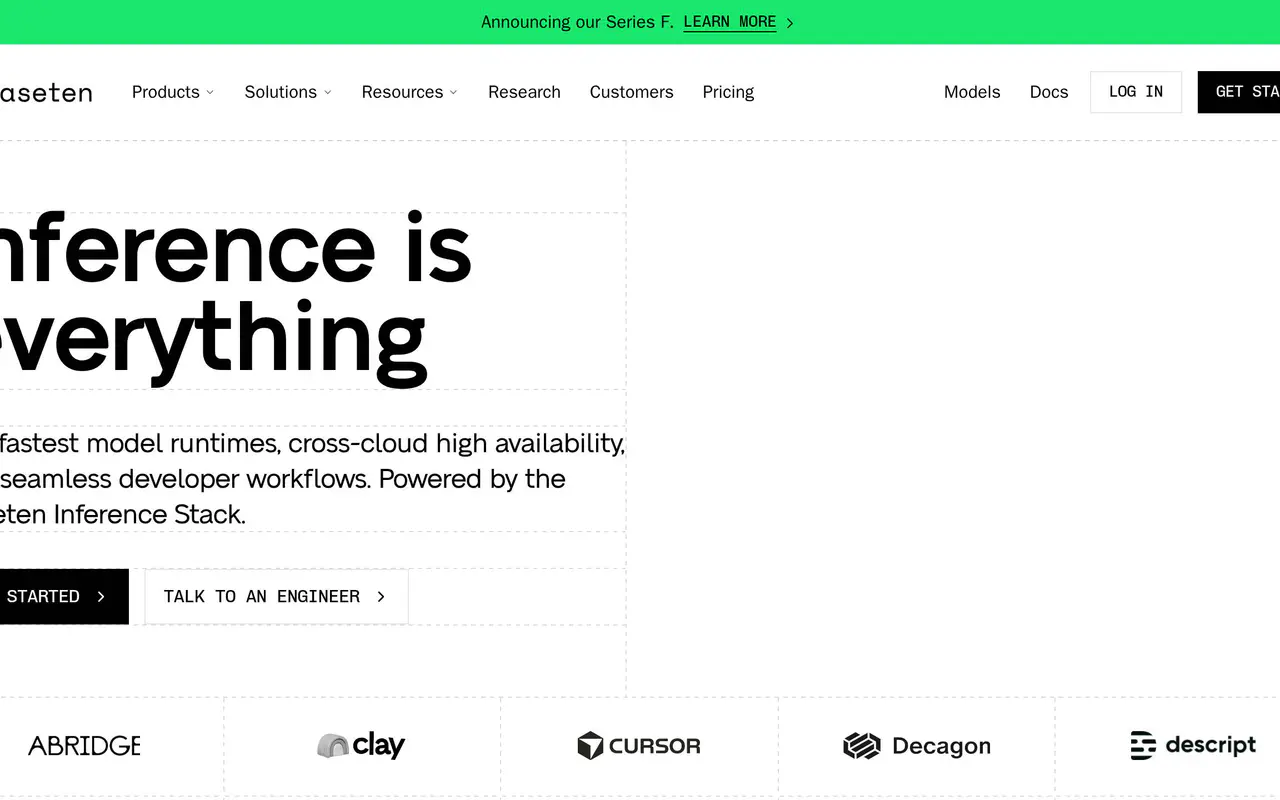
Task: Click the hero GET STARTED black button
Action: pyautogui.click(x=64, y=596)
